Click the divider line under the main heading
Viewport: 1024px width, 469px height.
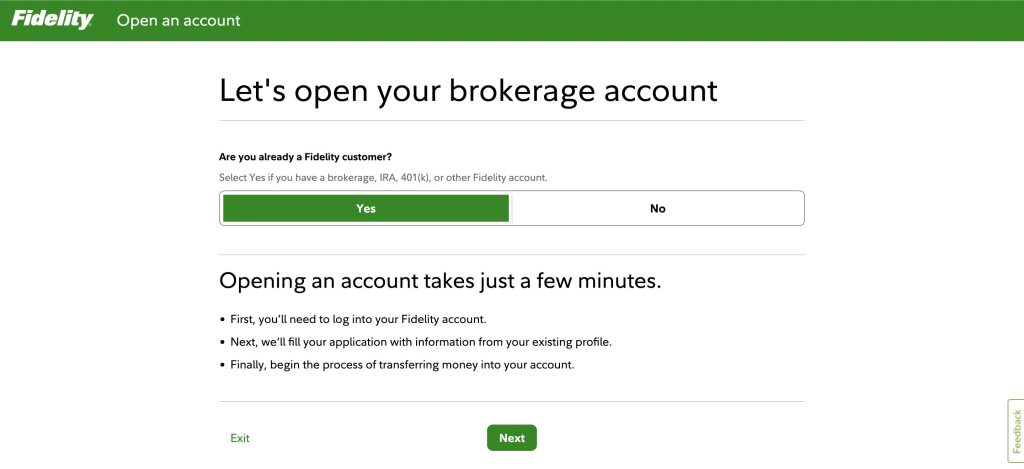point(511,121)
